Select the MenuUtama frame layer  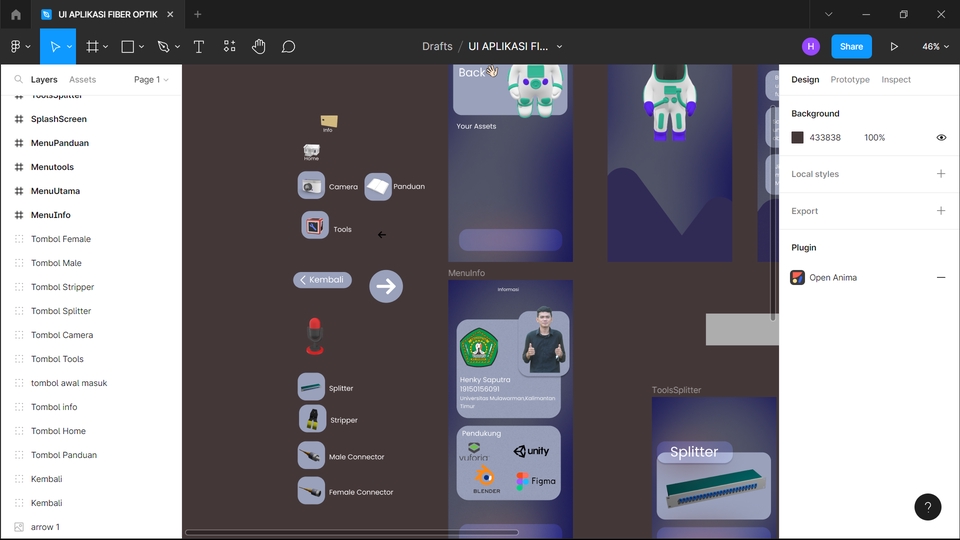pyautogui.click(x=55, y=191)
